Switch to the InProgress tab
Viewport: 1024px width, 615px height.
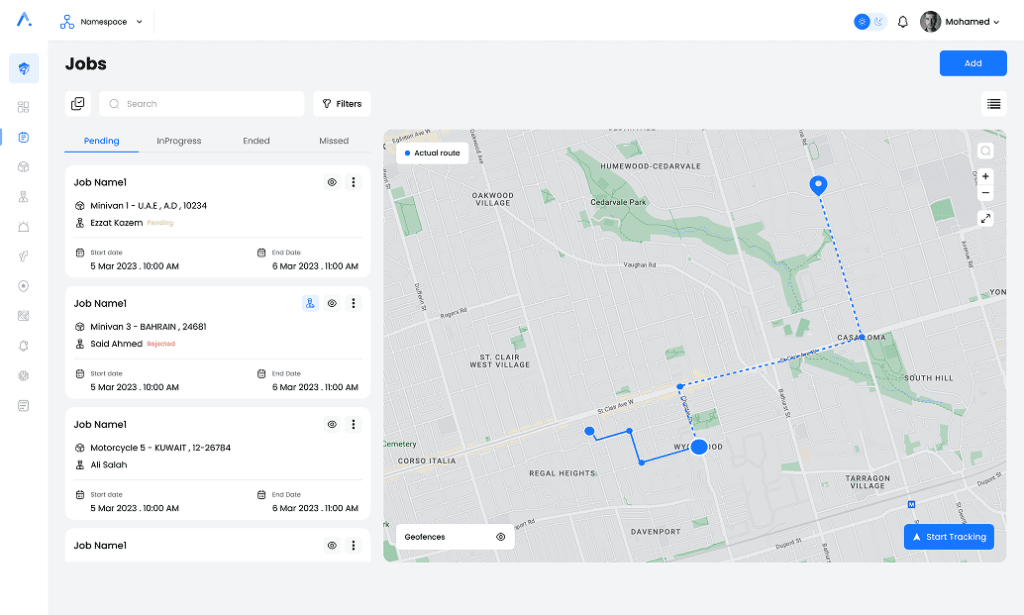coord(179,141)
